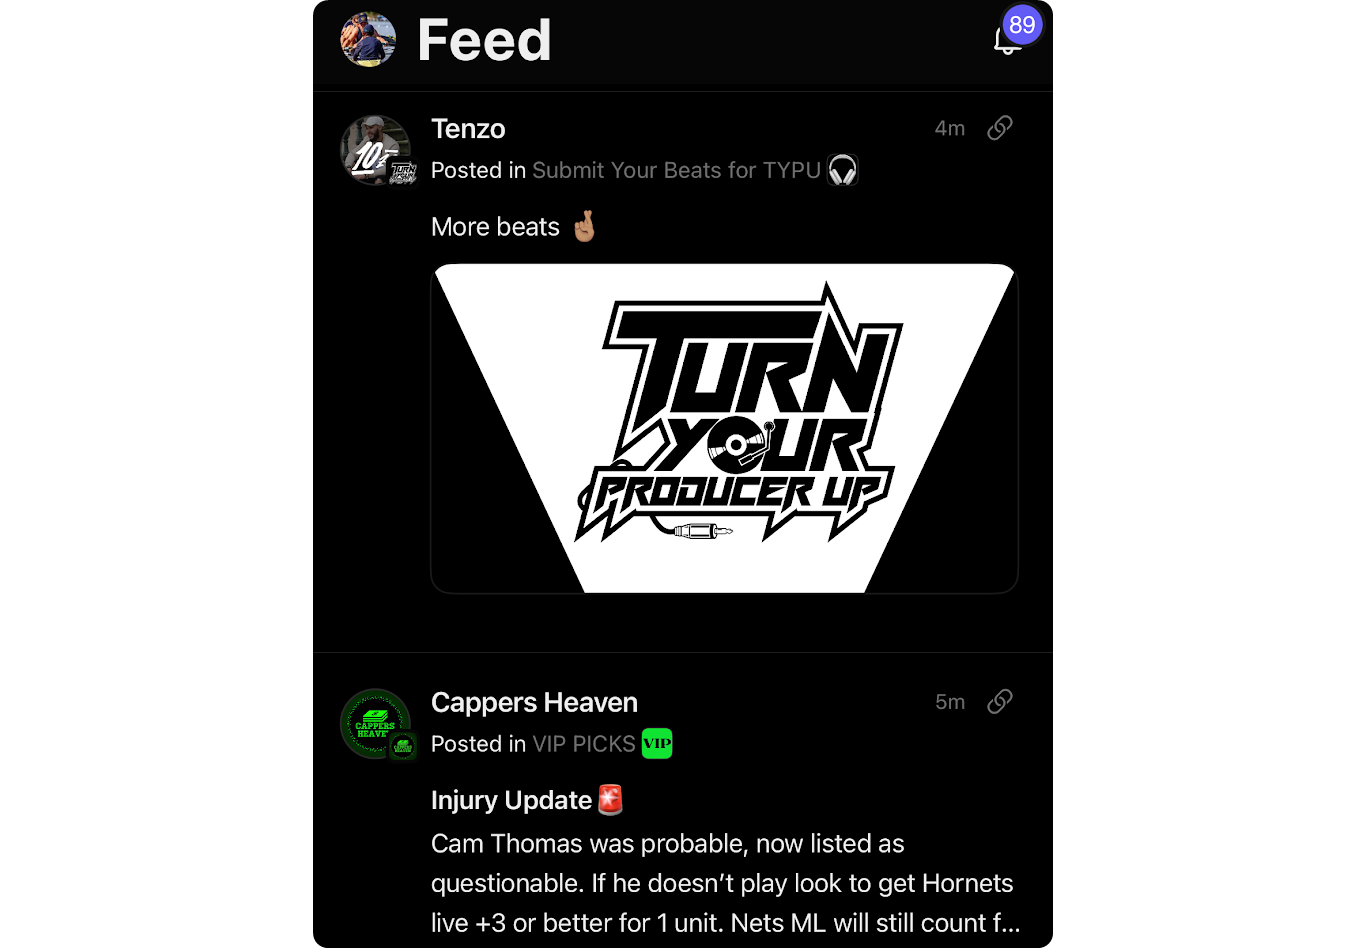The image size is (1366, 948).
Task: Open your profile avatar next to Feed
Action: [x=368, y=40]
